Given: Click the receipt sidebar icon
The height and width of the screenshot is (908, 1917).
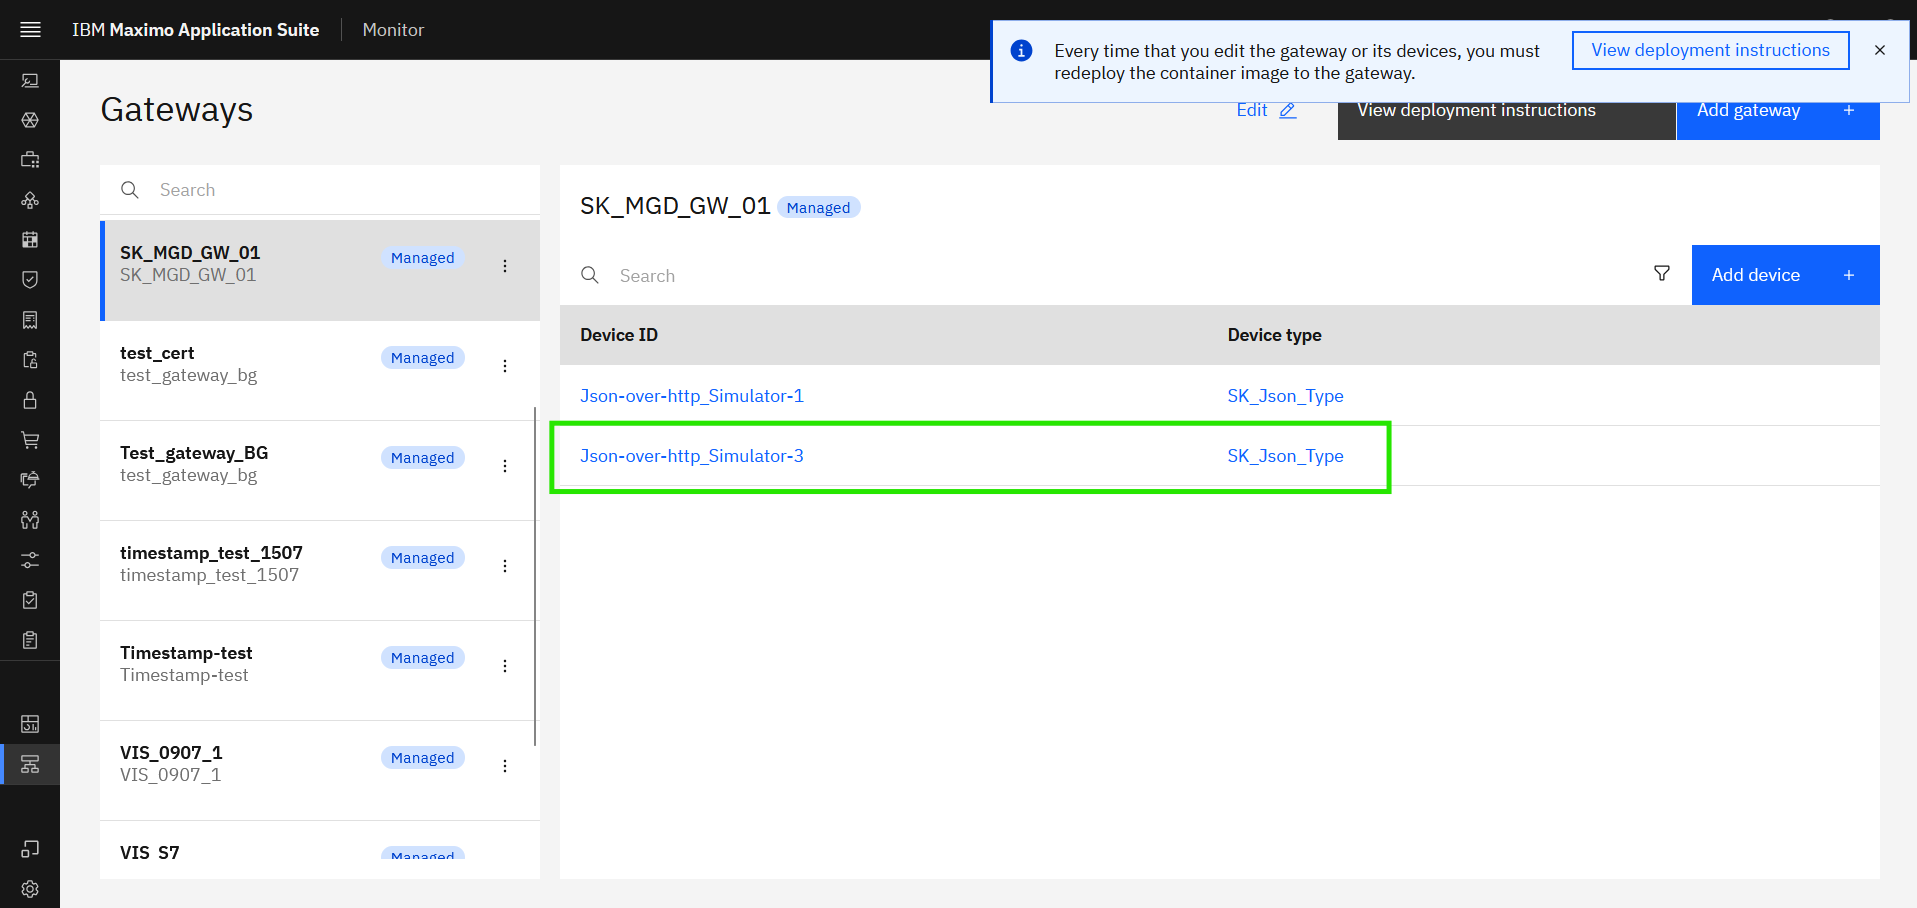Looking at the screenshot, I should click(30, 320).
